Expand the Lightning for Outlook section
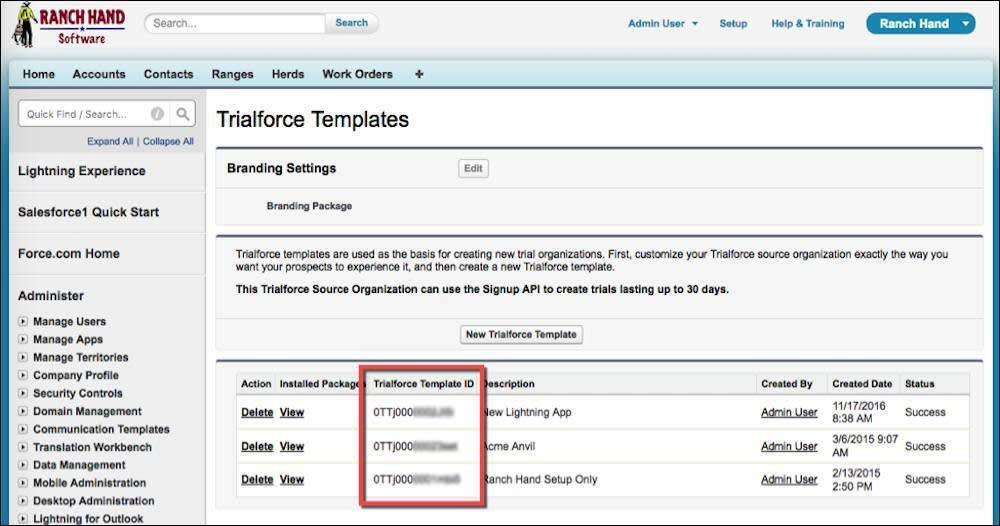Viewport: 1000px width, 526px height. coord(23,518)
